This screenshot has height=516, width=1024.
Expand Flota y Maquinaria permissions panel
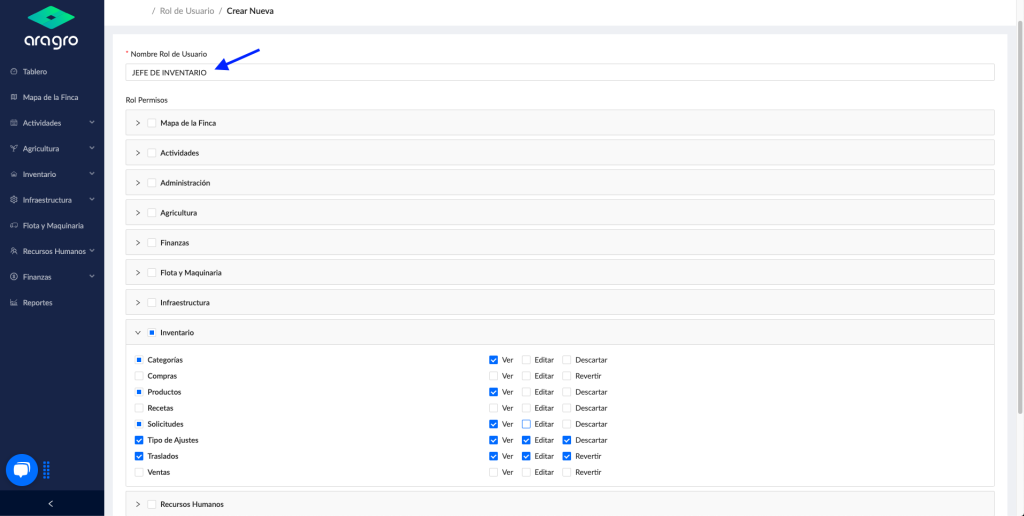click(138, 272)
